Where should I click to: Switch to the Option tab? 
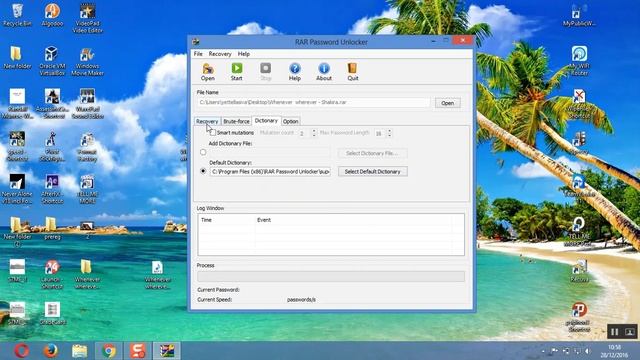(291, 121)
